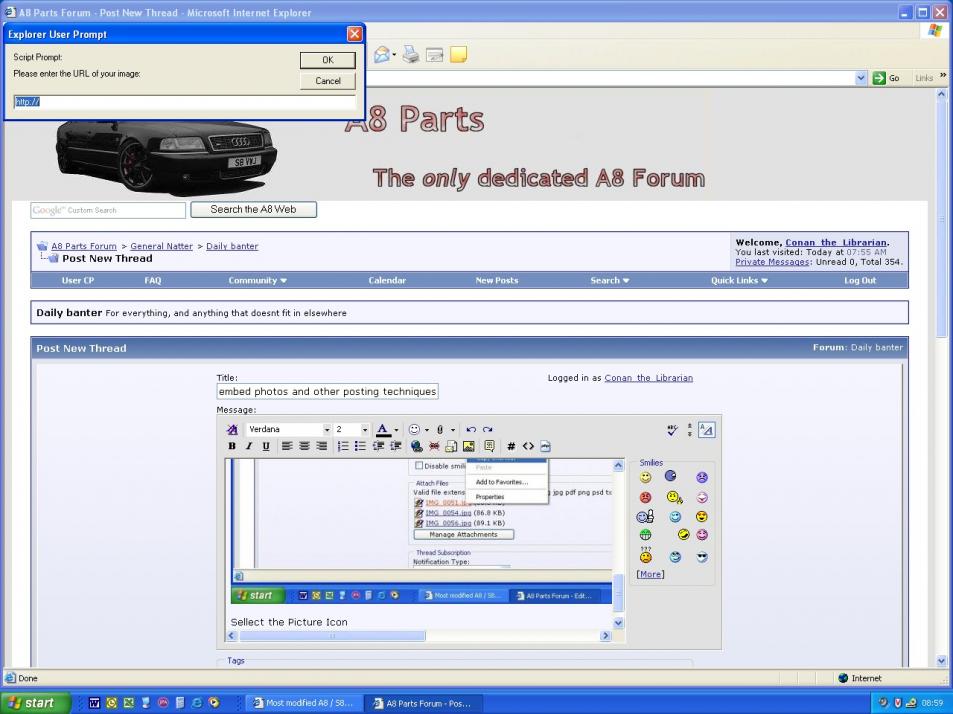Undo last edit in message editor

coord(471,430)
